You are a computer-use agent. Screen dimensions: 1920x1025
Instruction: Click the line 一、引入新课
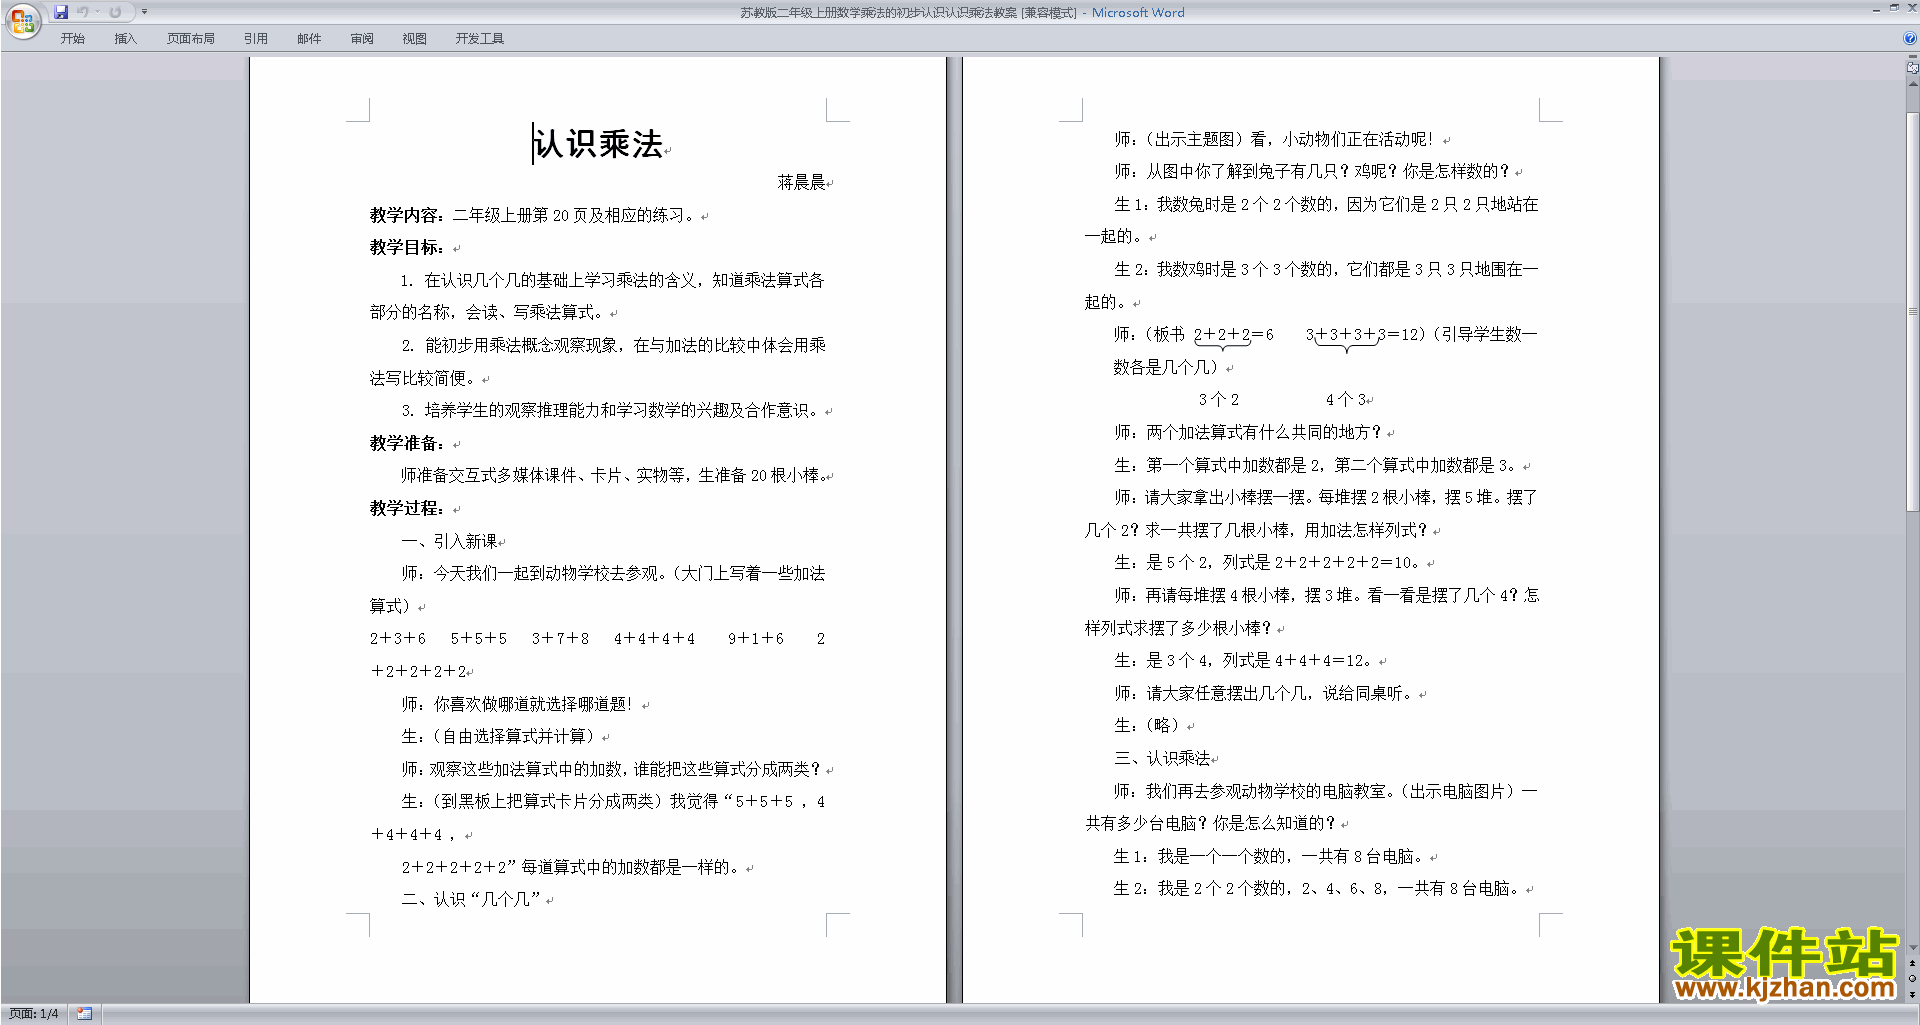[x=449, y=541]
